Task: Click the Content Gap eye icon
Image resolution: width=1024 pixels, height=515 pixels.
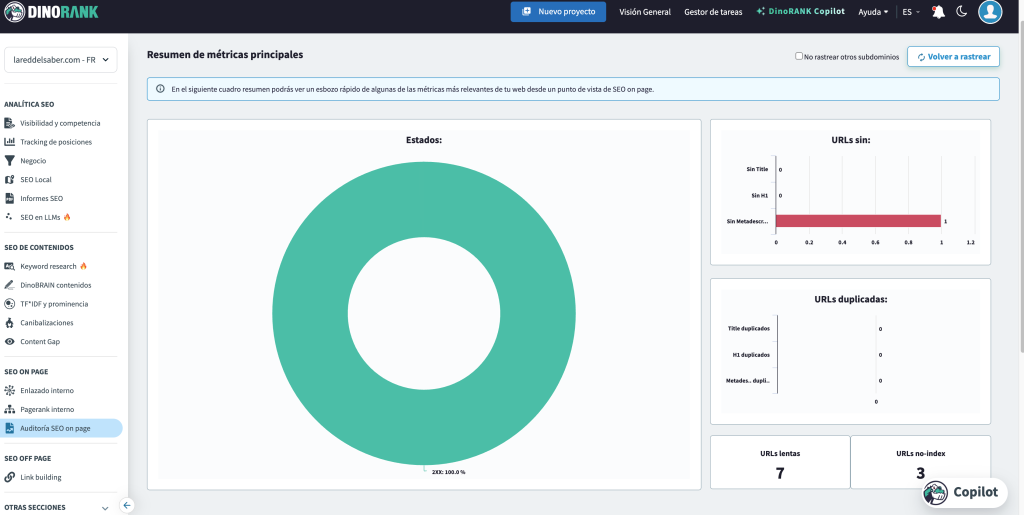Action: tap(10, 342)
